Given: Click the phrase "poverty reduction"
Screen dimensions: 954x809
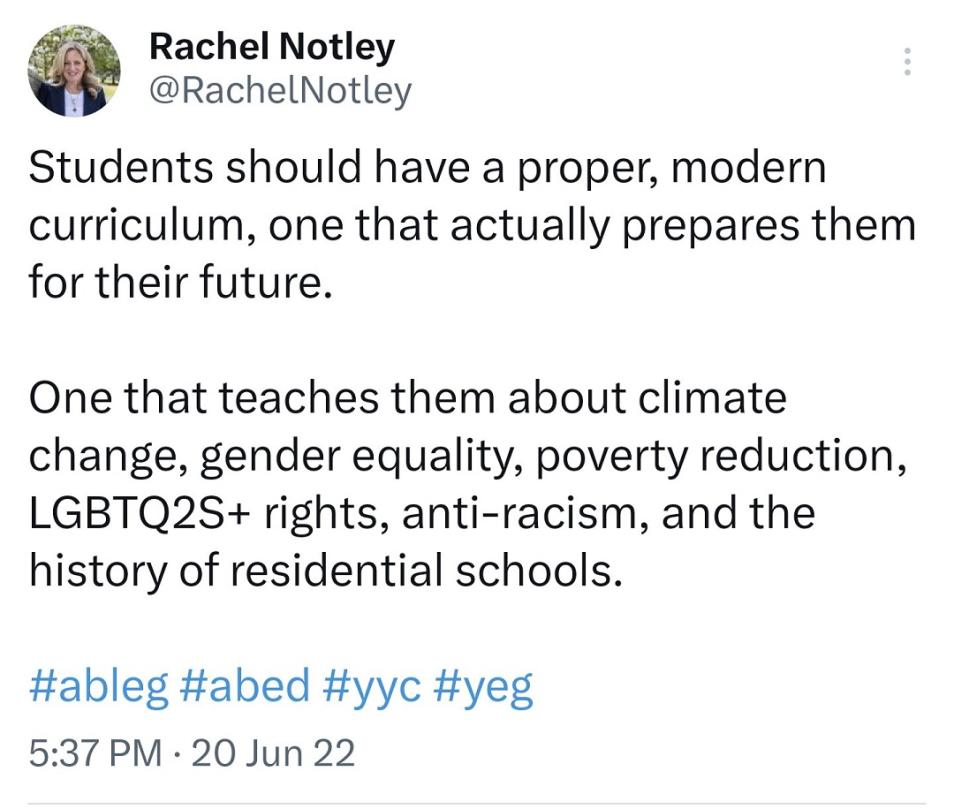Looking at the screenshot, I should tap(716, 457).
